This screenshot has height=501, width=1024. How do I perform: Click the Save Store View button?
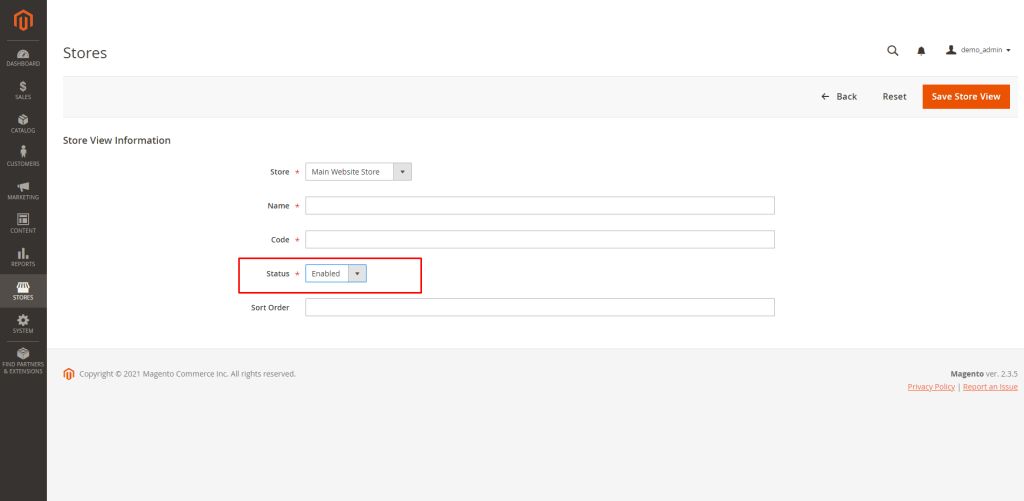[966, 97]
